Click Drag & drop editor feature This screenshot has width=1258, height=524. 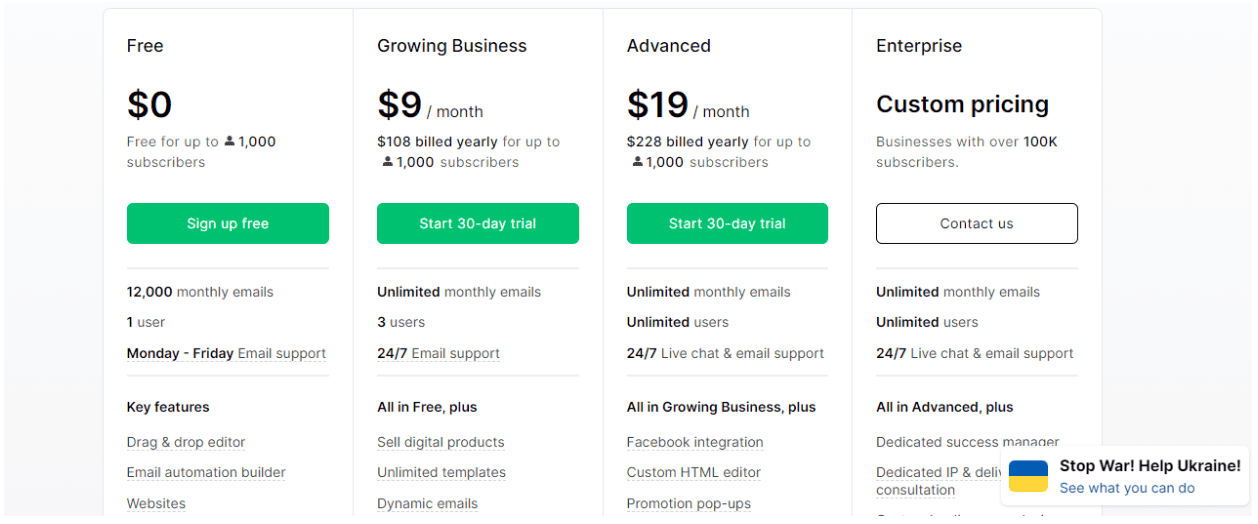(186, 442)
